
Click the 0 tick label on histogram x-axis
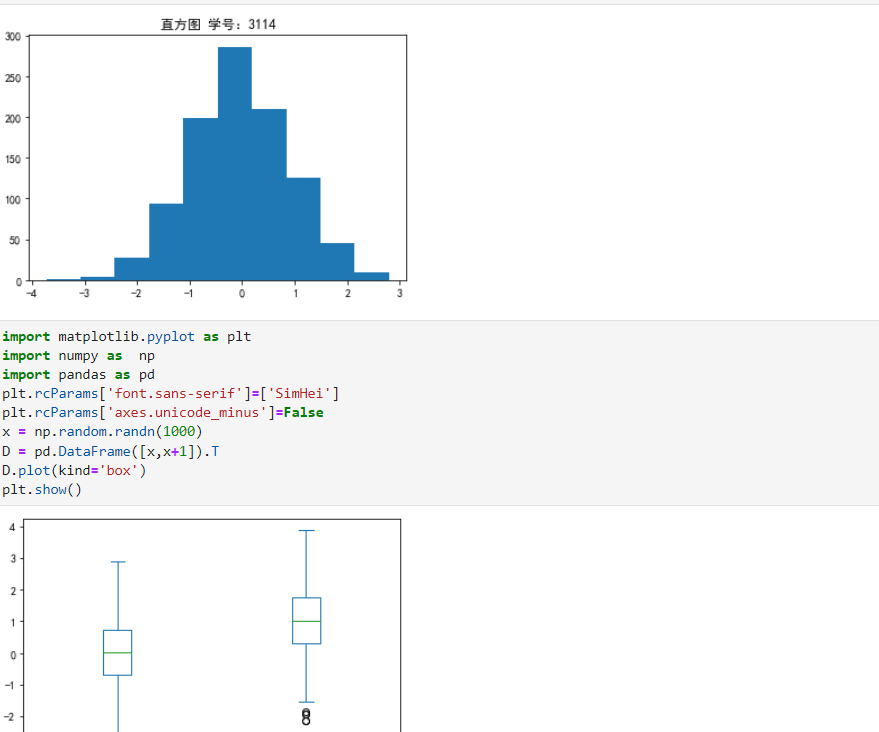(x=242, y=293)
